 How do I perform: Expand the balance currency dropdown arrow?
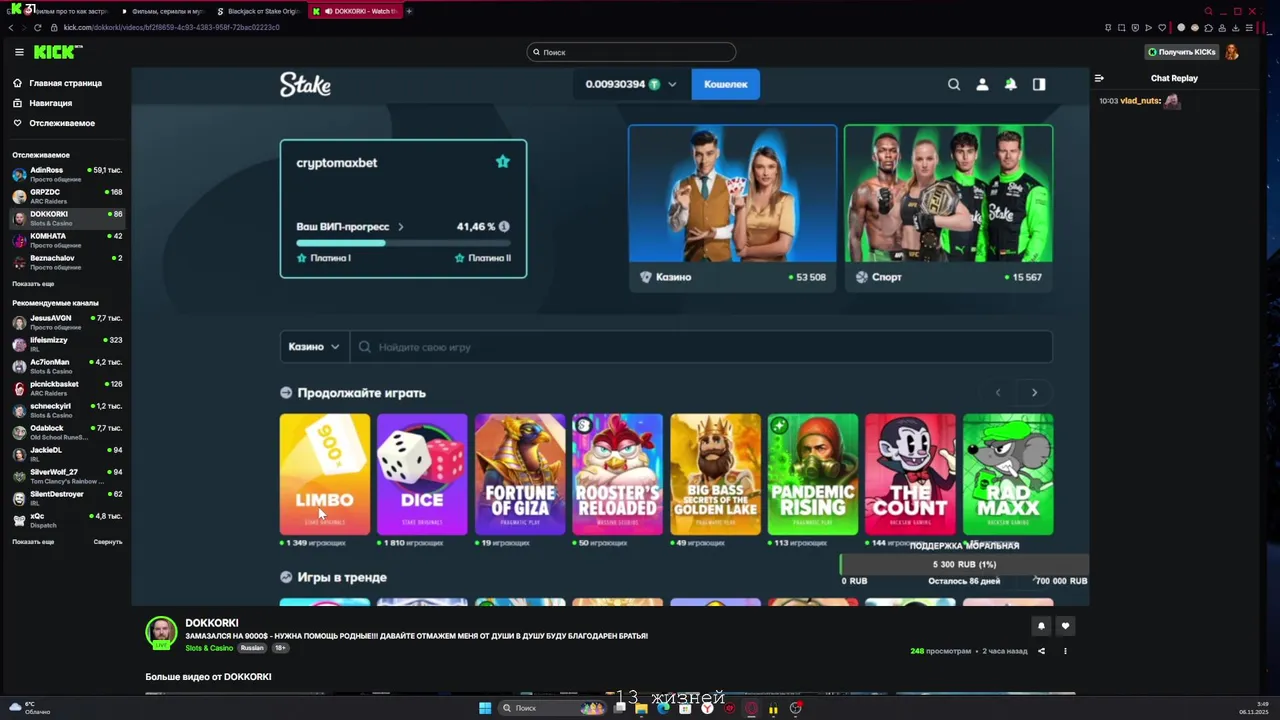click(x=672, y=84)
